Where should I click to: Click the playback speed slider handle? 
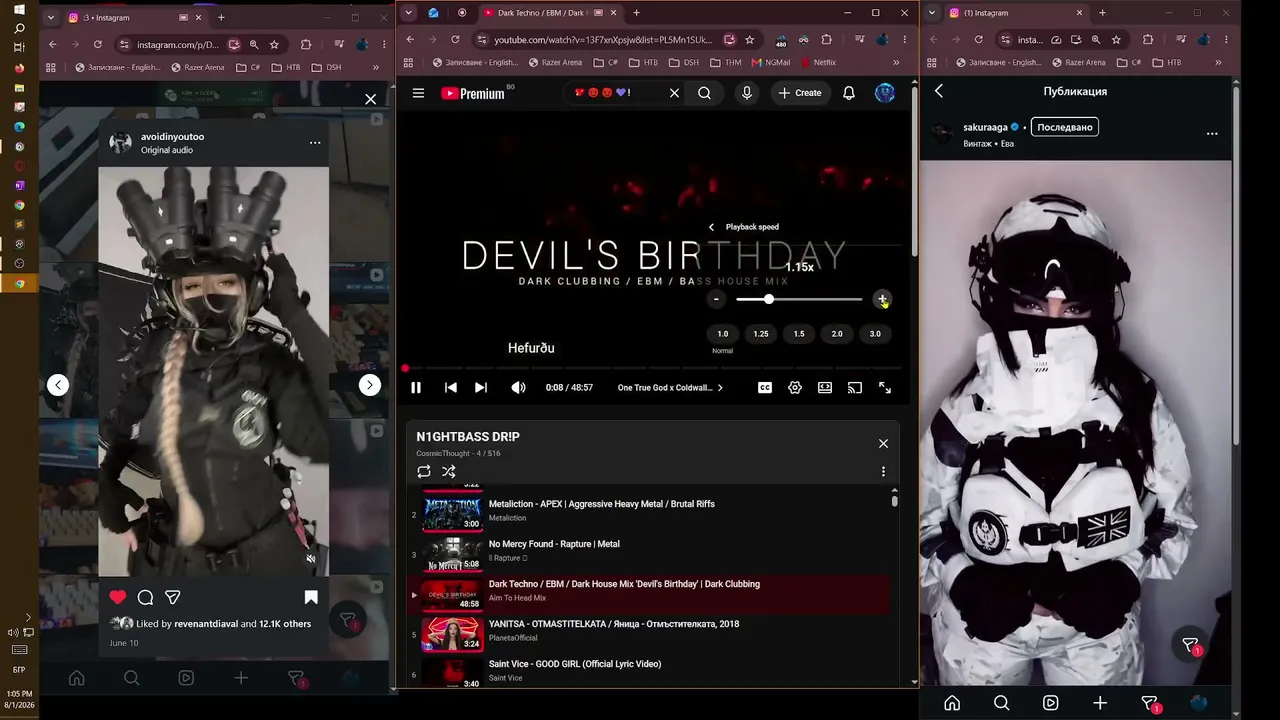768,299
